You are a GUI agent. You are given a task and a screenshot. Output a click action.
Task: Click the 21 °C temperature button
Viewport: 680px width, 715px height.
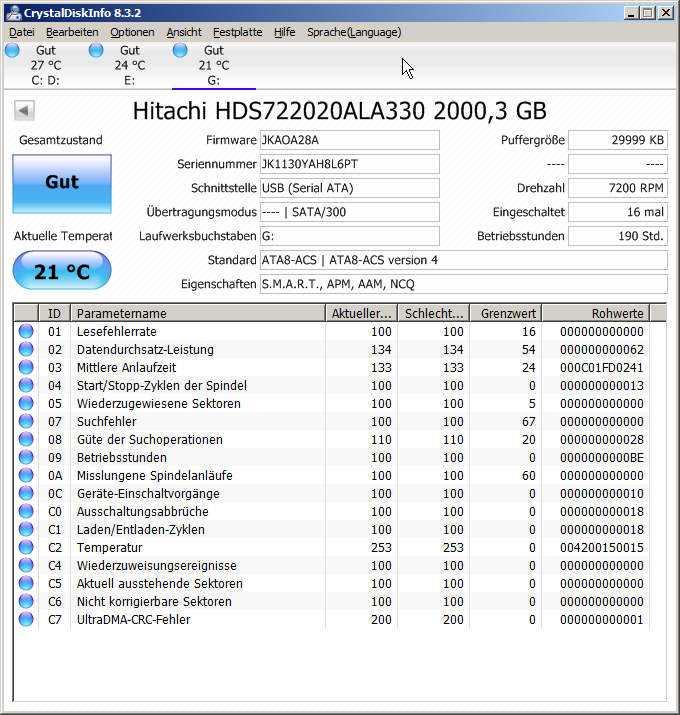(62, 270)
